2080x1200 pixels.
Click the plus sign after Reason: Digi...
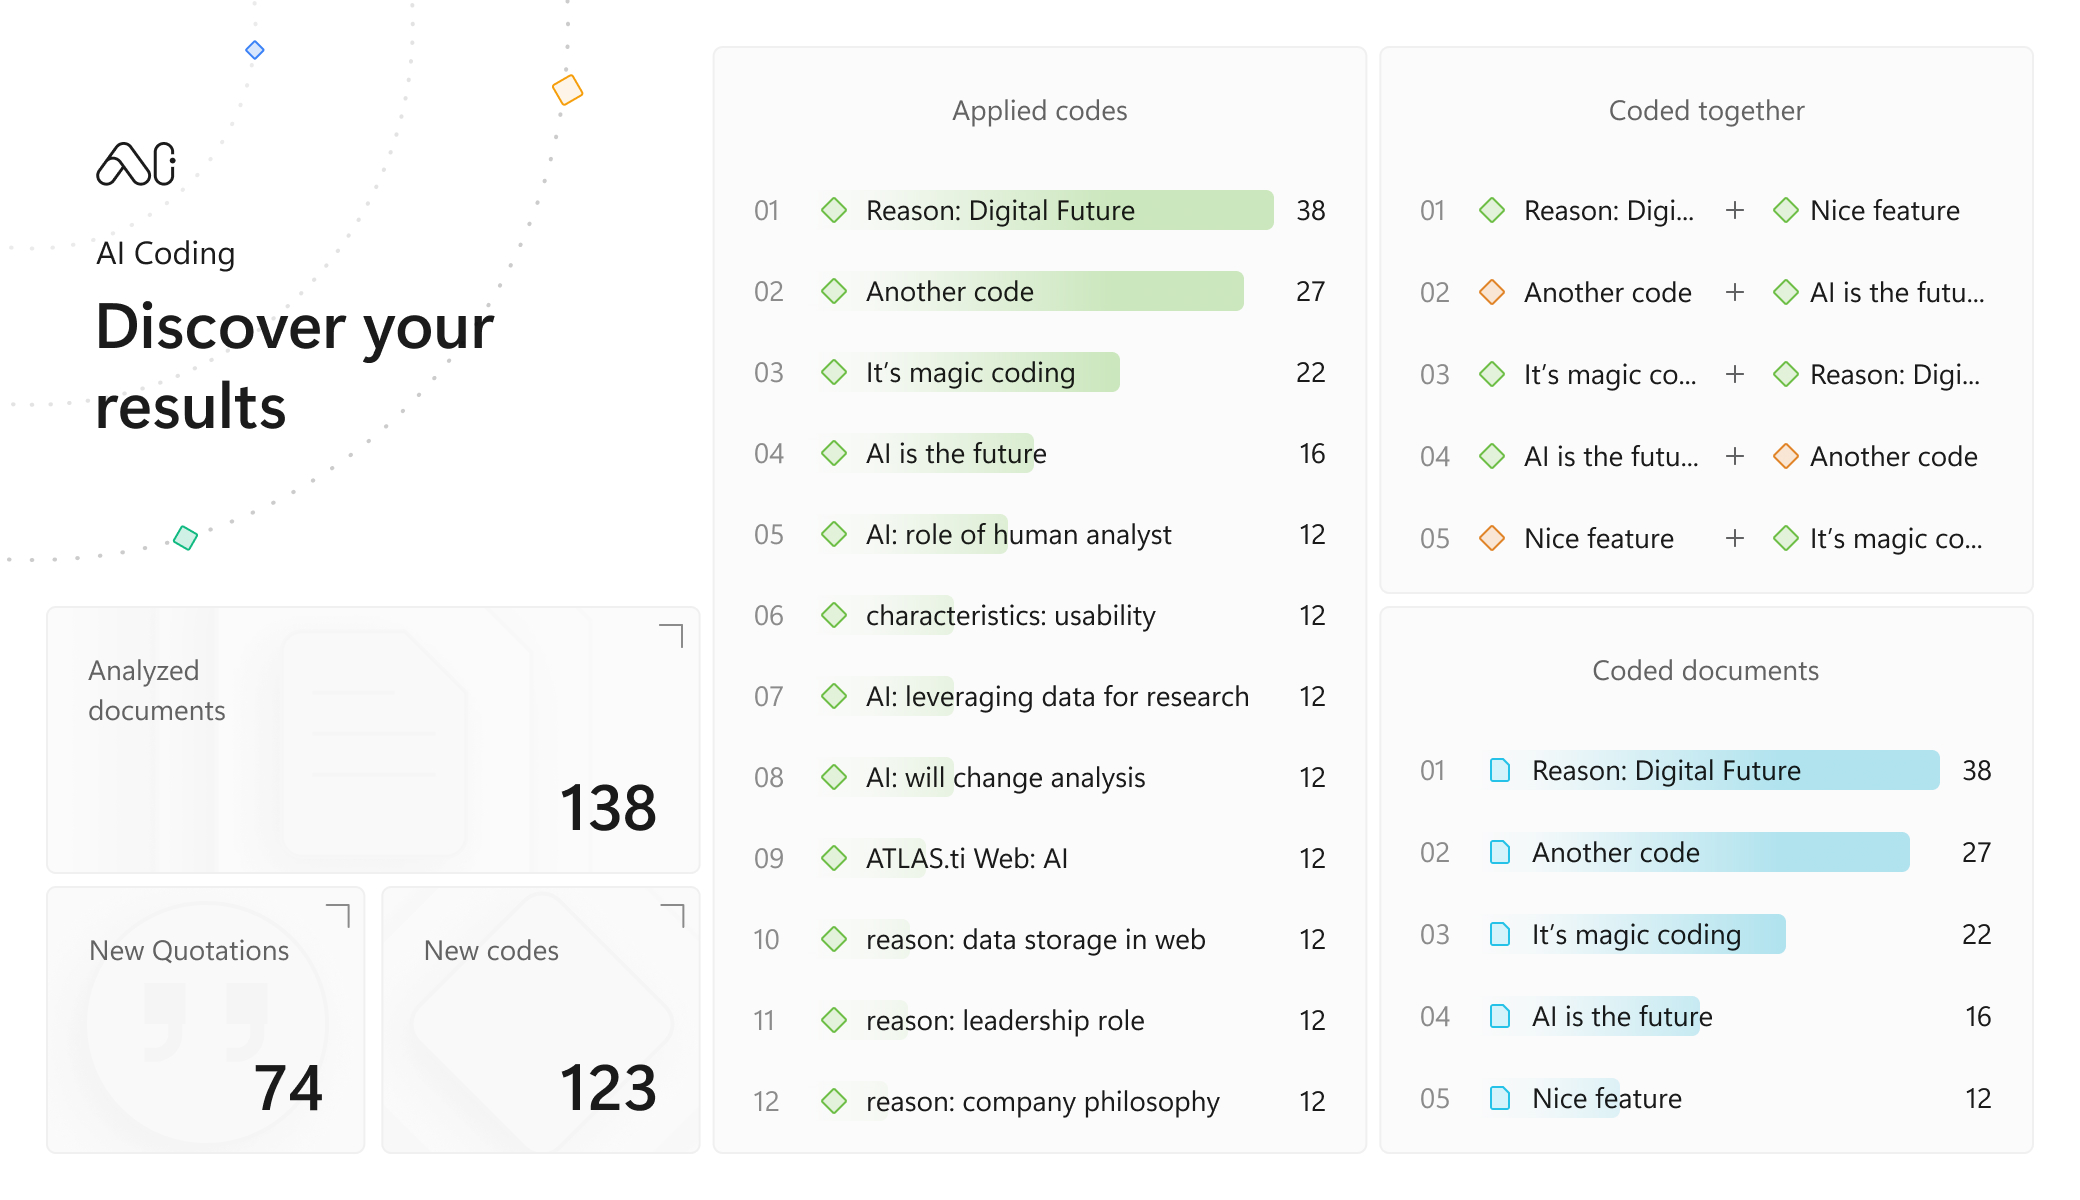coord(1735,210)
